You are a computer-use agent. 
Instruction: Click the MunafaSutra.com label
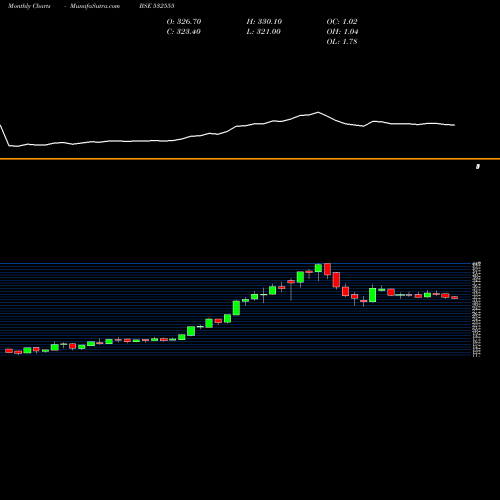[x=95, y=6]
